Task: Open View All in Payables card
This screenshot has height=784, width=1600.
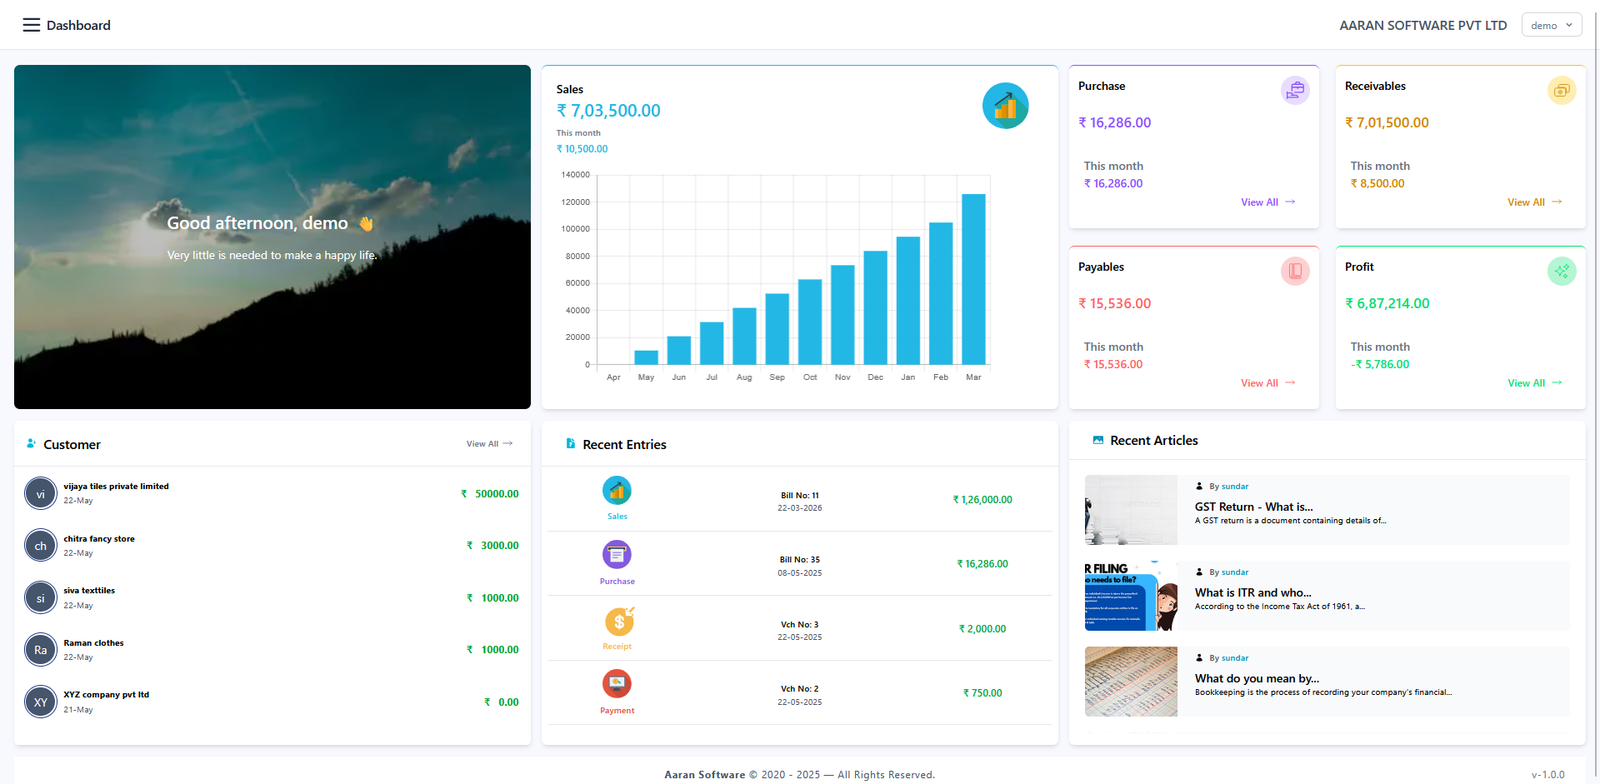Action: [x=1267, y=383]
